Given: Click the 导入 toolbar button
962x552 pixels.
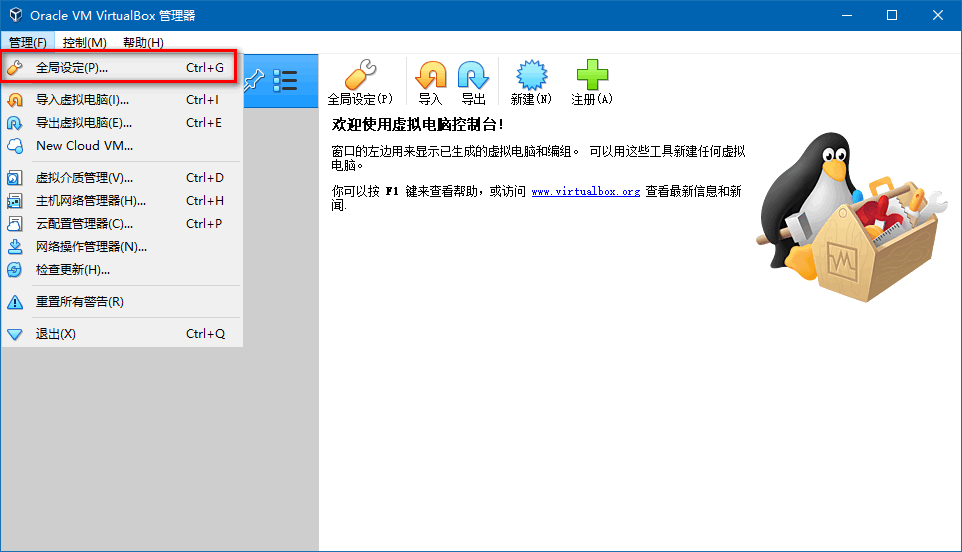Looking at the screenshot, I should pos(430,82).
